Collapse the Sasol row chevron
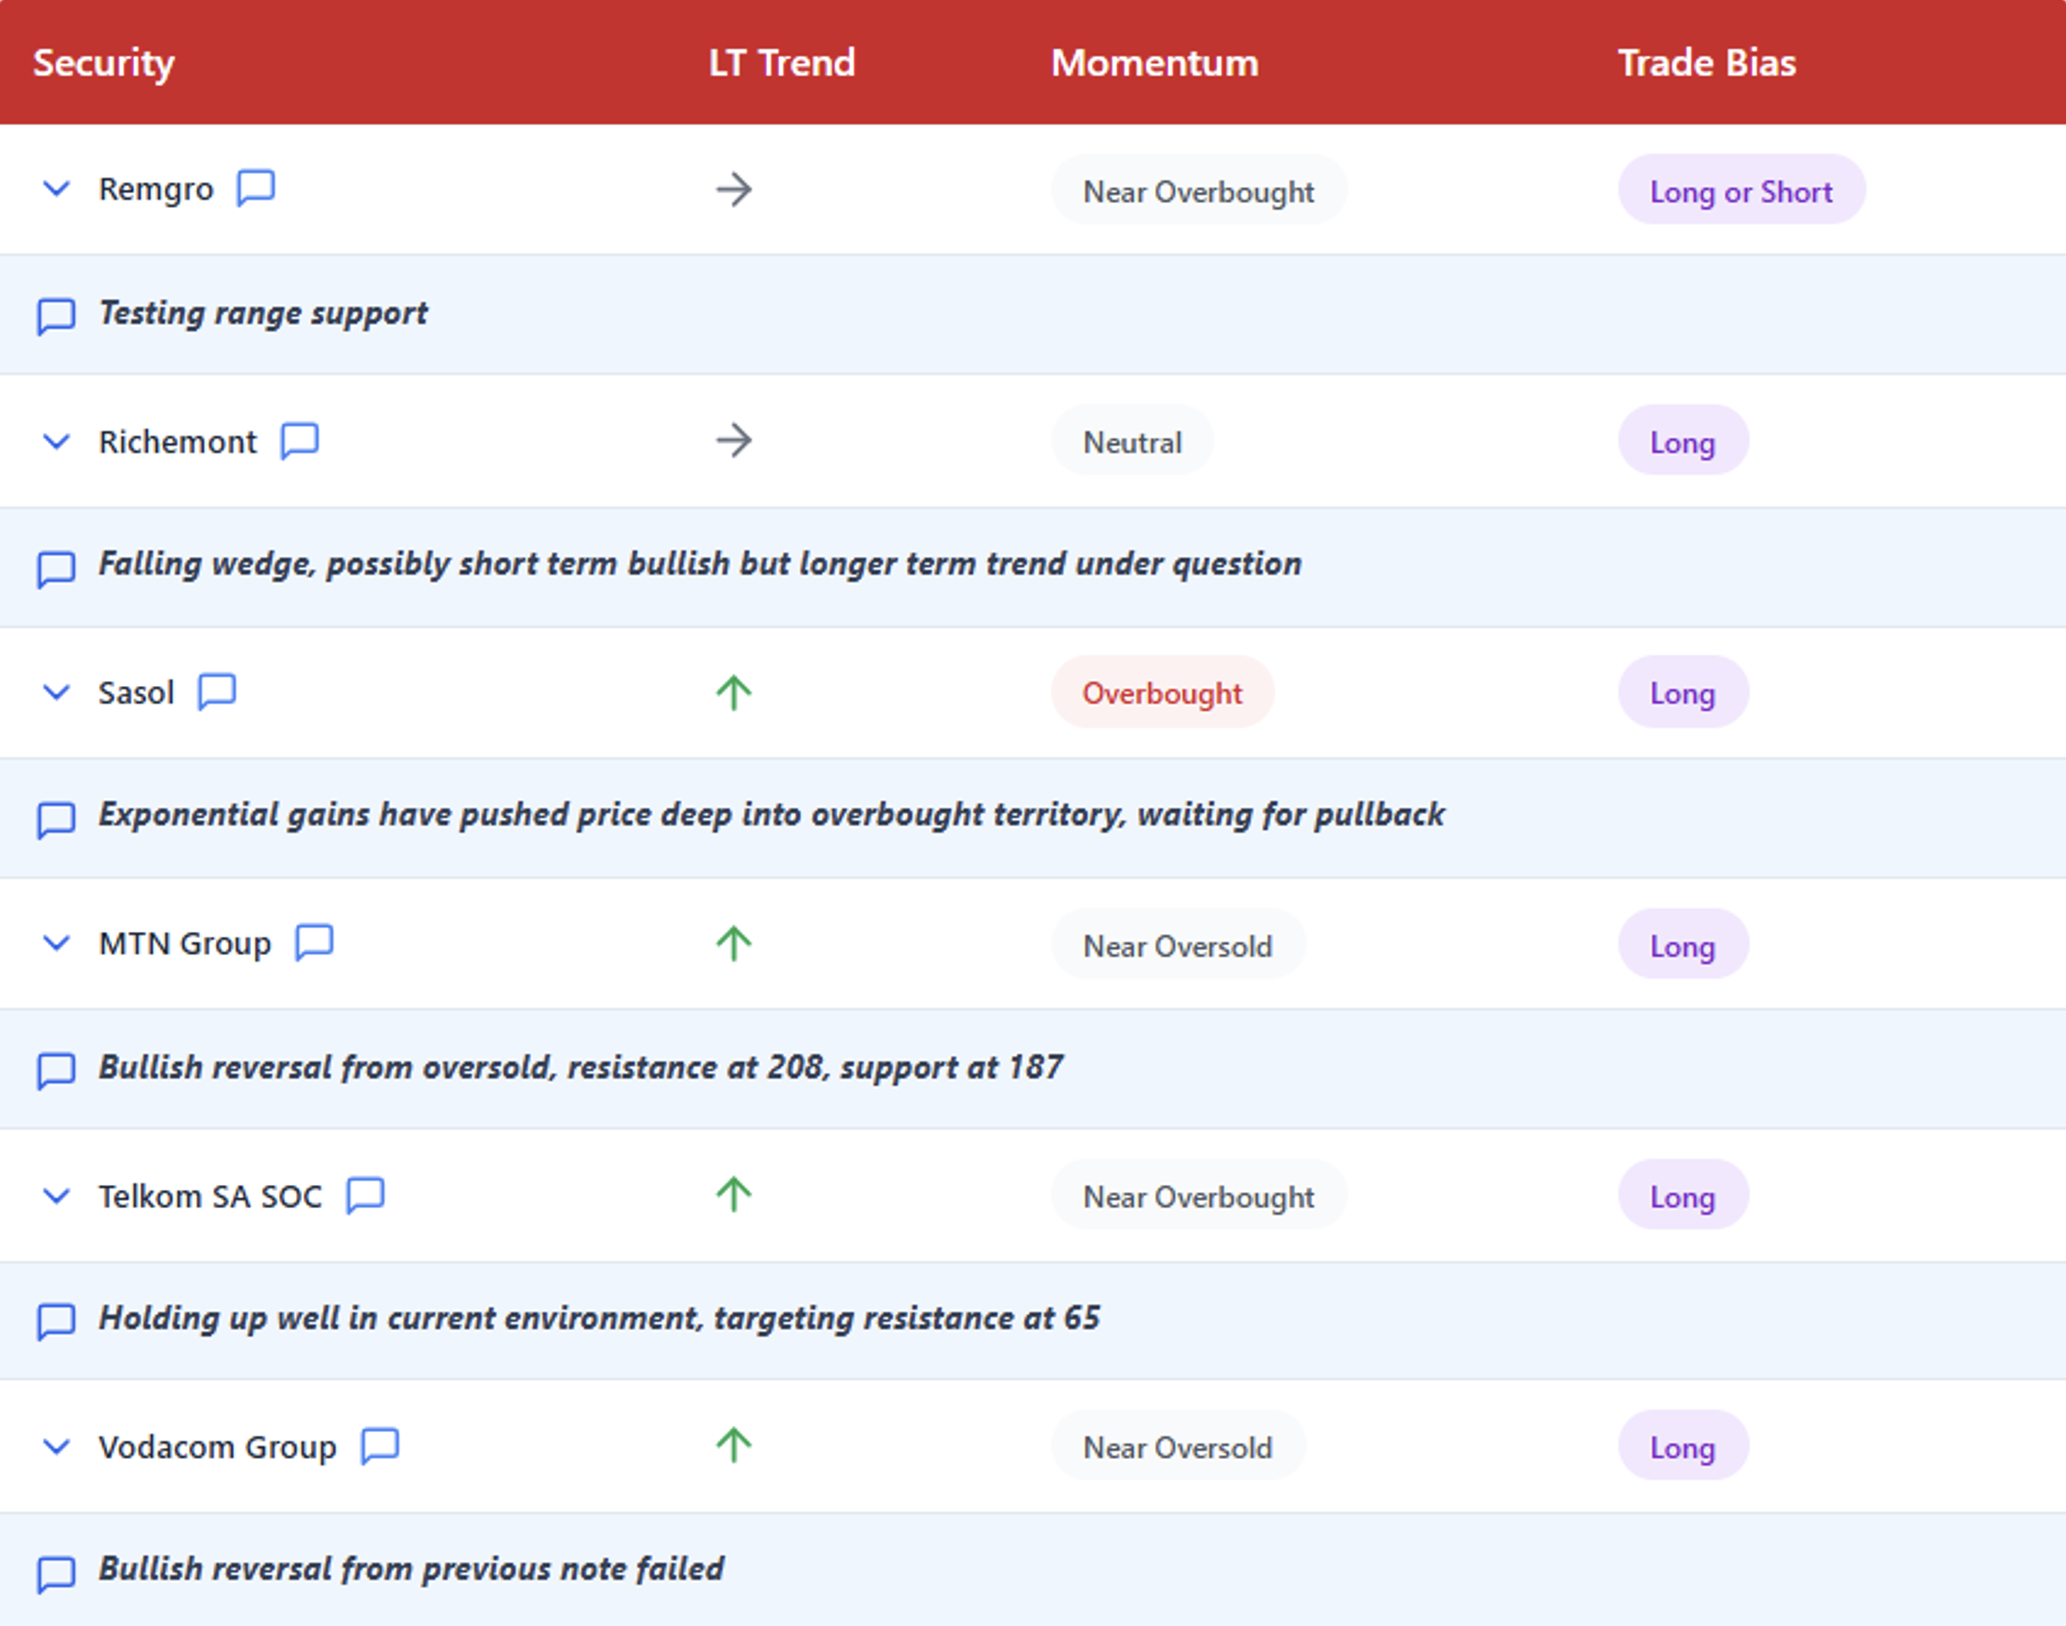Viewport: 2066px width, 1626px height. 57,692
